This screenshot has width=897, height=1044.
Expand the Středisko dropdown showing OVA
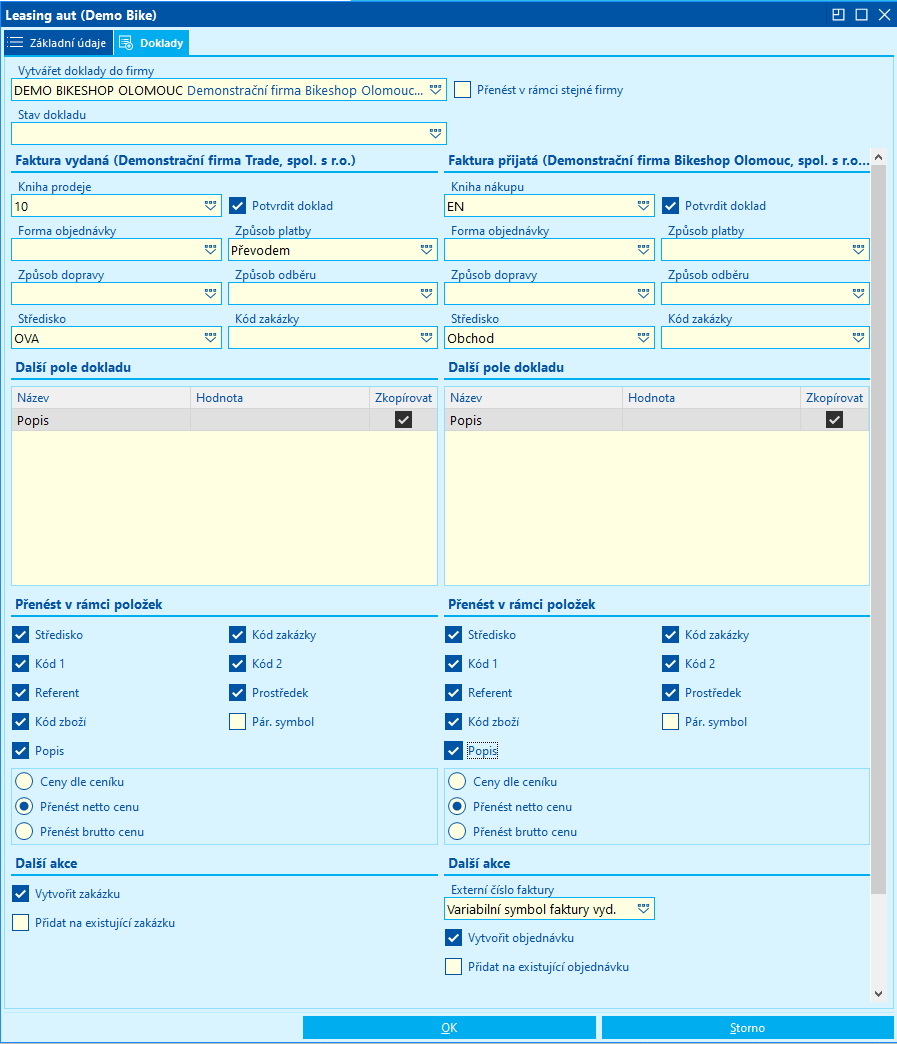[210, 338]
